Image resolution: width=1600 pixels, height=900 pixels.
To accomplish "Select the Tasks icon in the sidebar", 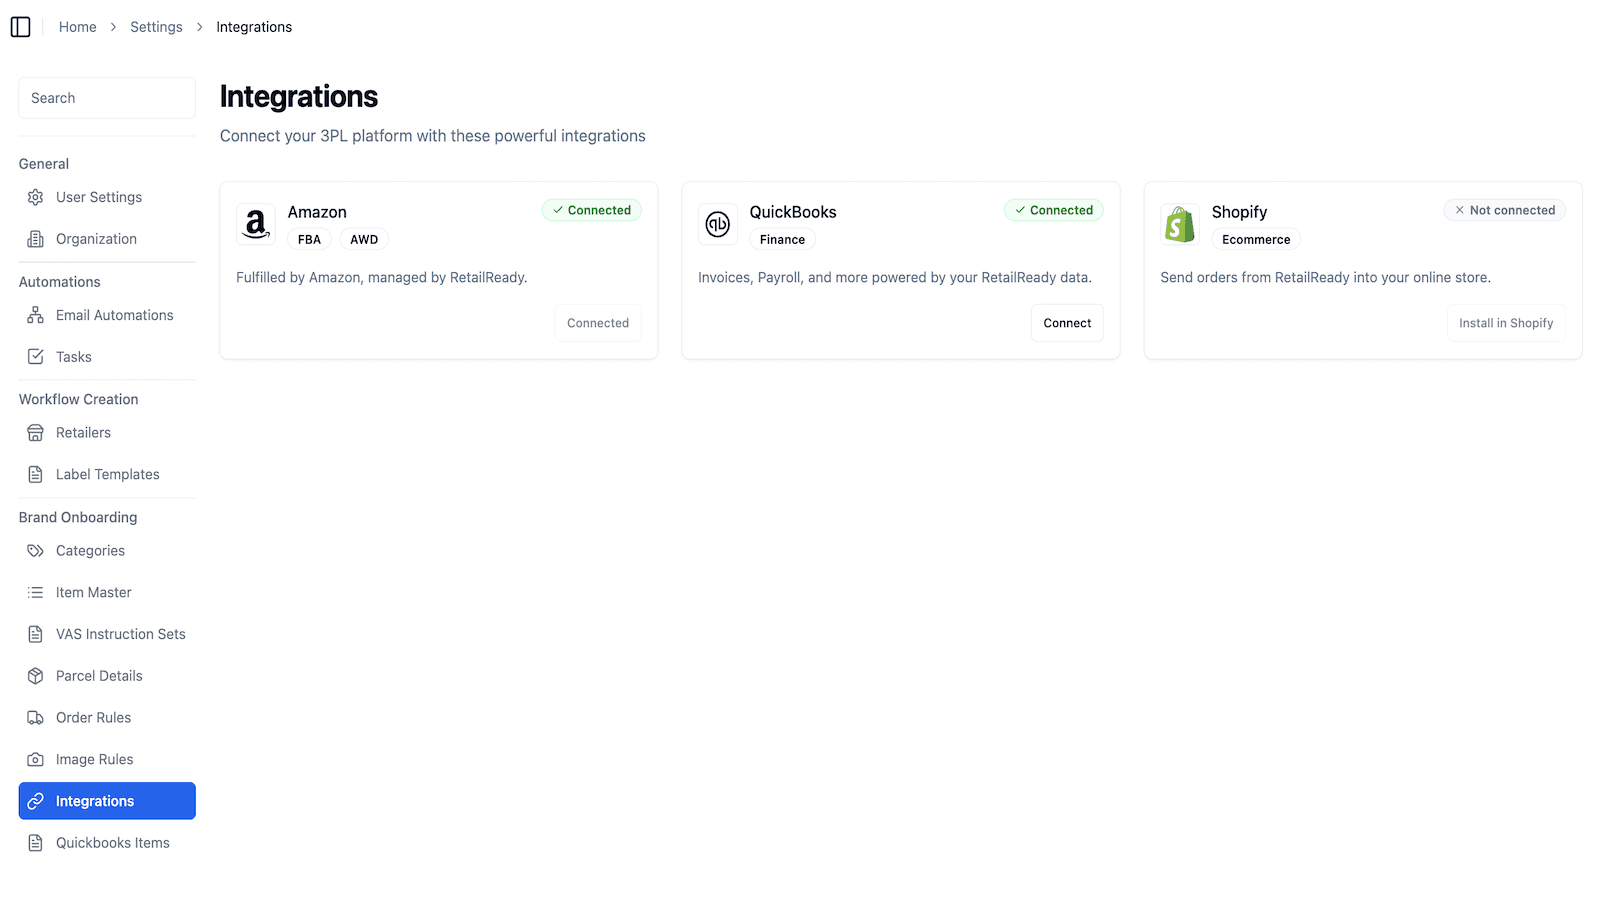I will 36,356.
